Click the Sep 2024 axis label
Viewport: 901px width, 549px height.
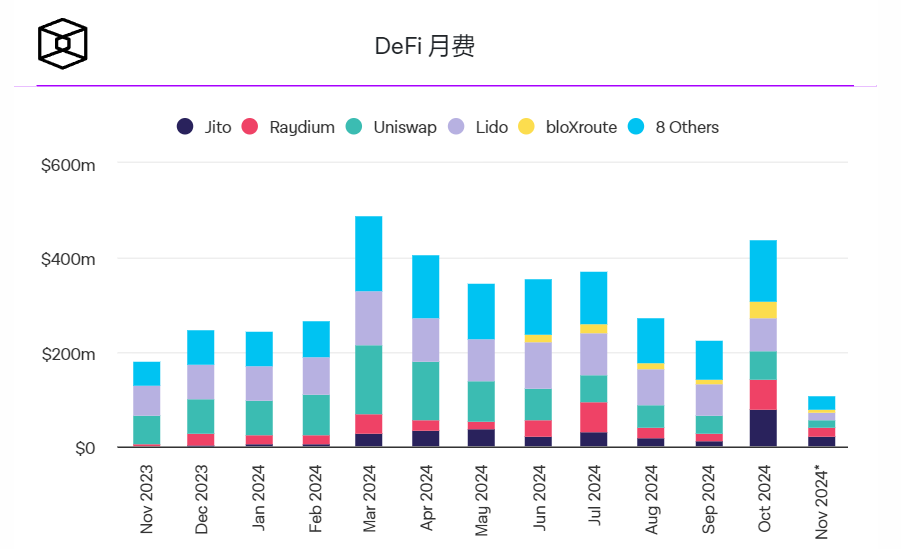pyautogui.click(x=709, y=499)
